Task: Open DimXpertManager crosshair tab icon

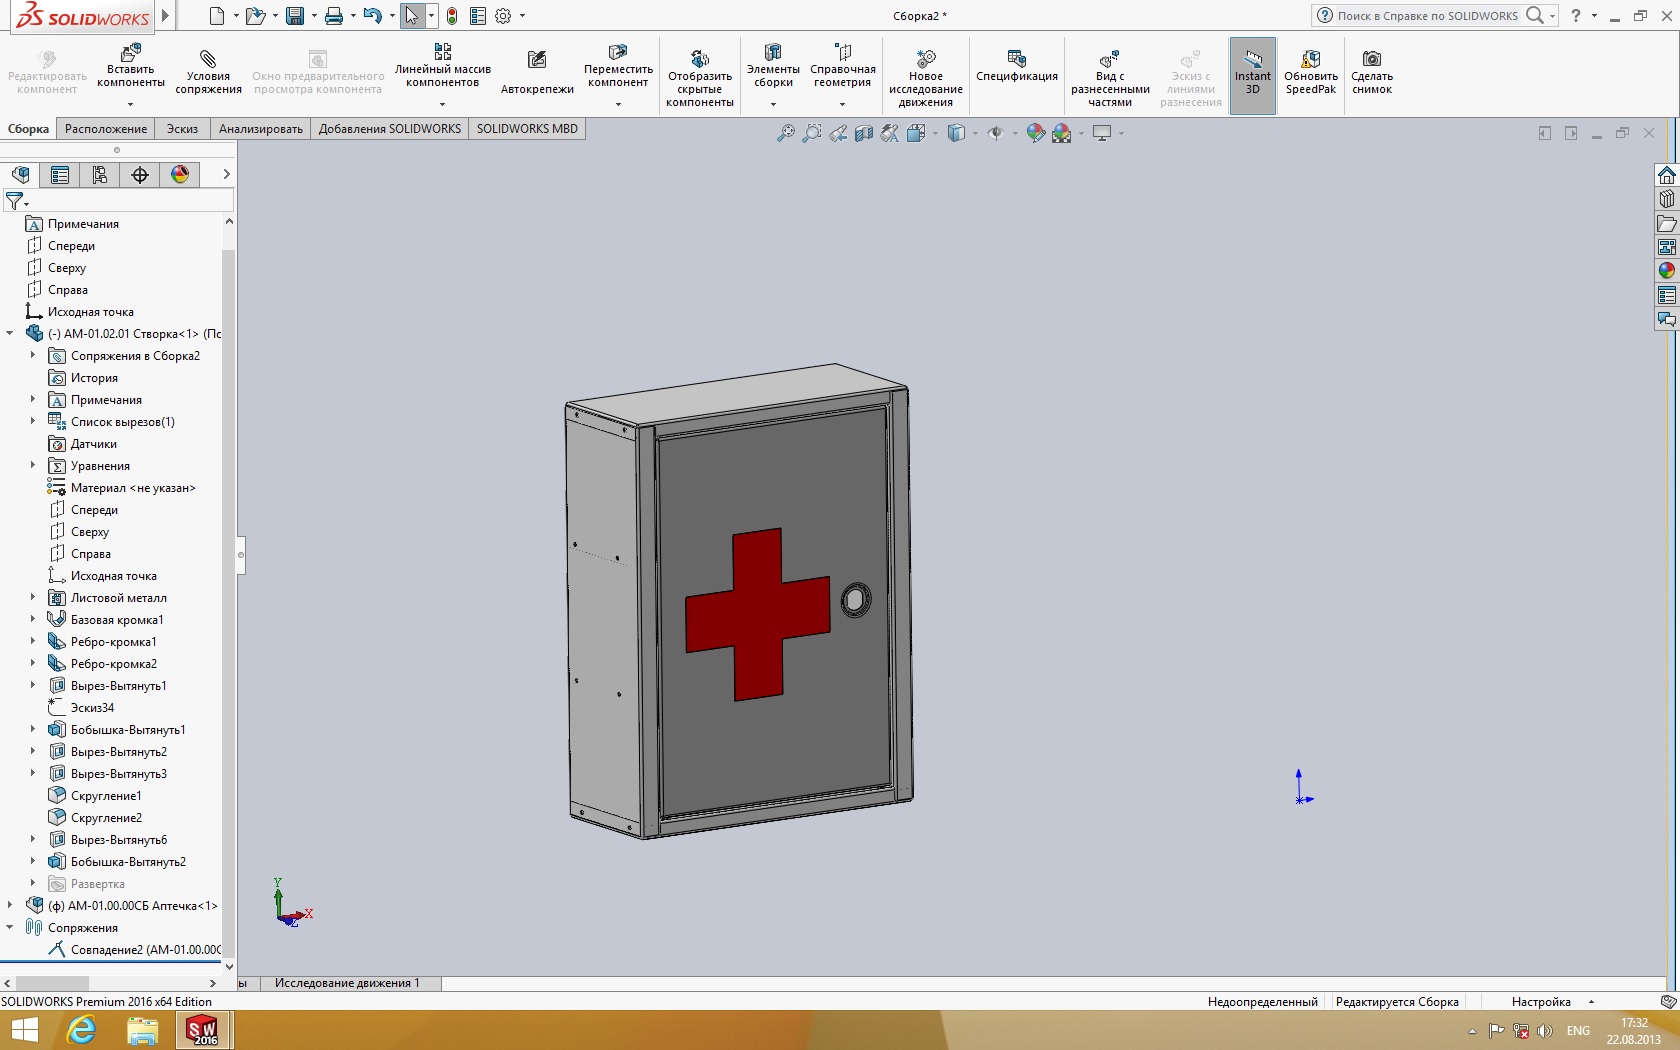Action: click(x=140, y=175)
